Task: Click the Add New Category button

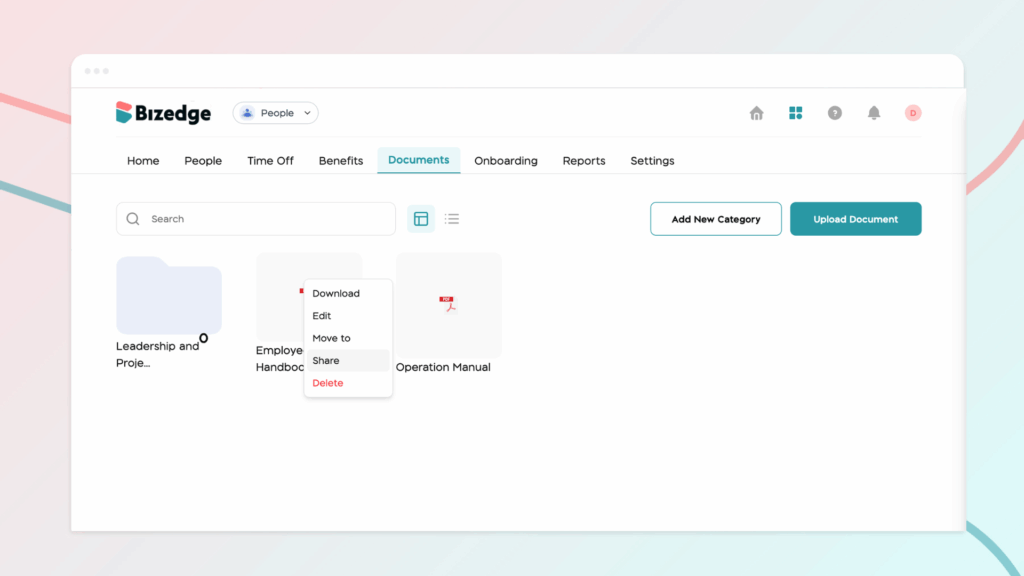Action: 715,219
